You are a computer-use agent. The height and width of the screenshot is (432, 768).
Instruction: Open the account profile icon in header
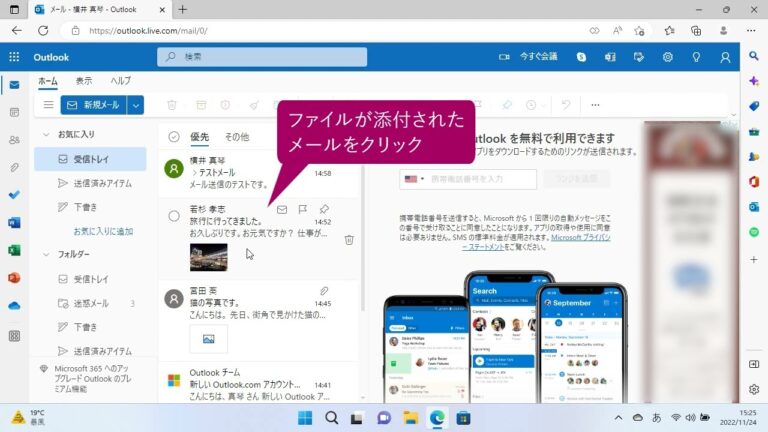point(725,57)
